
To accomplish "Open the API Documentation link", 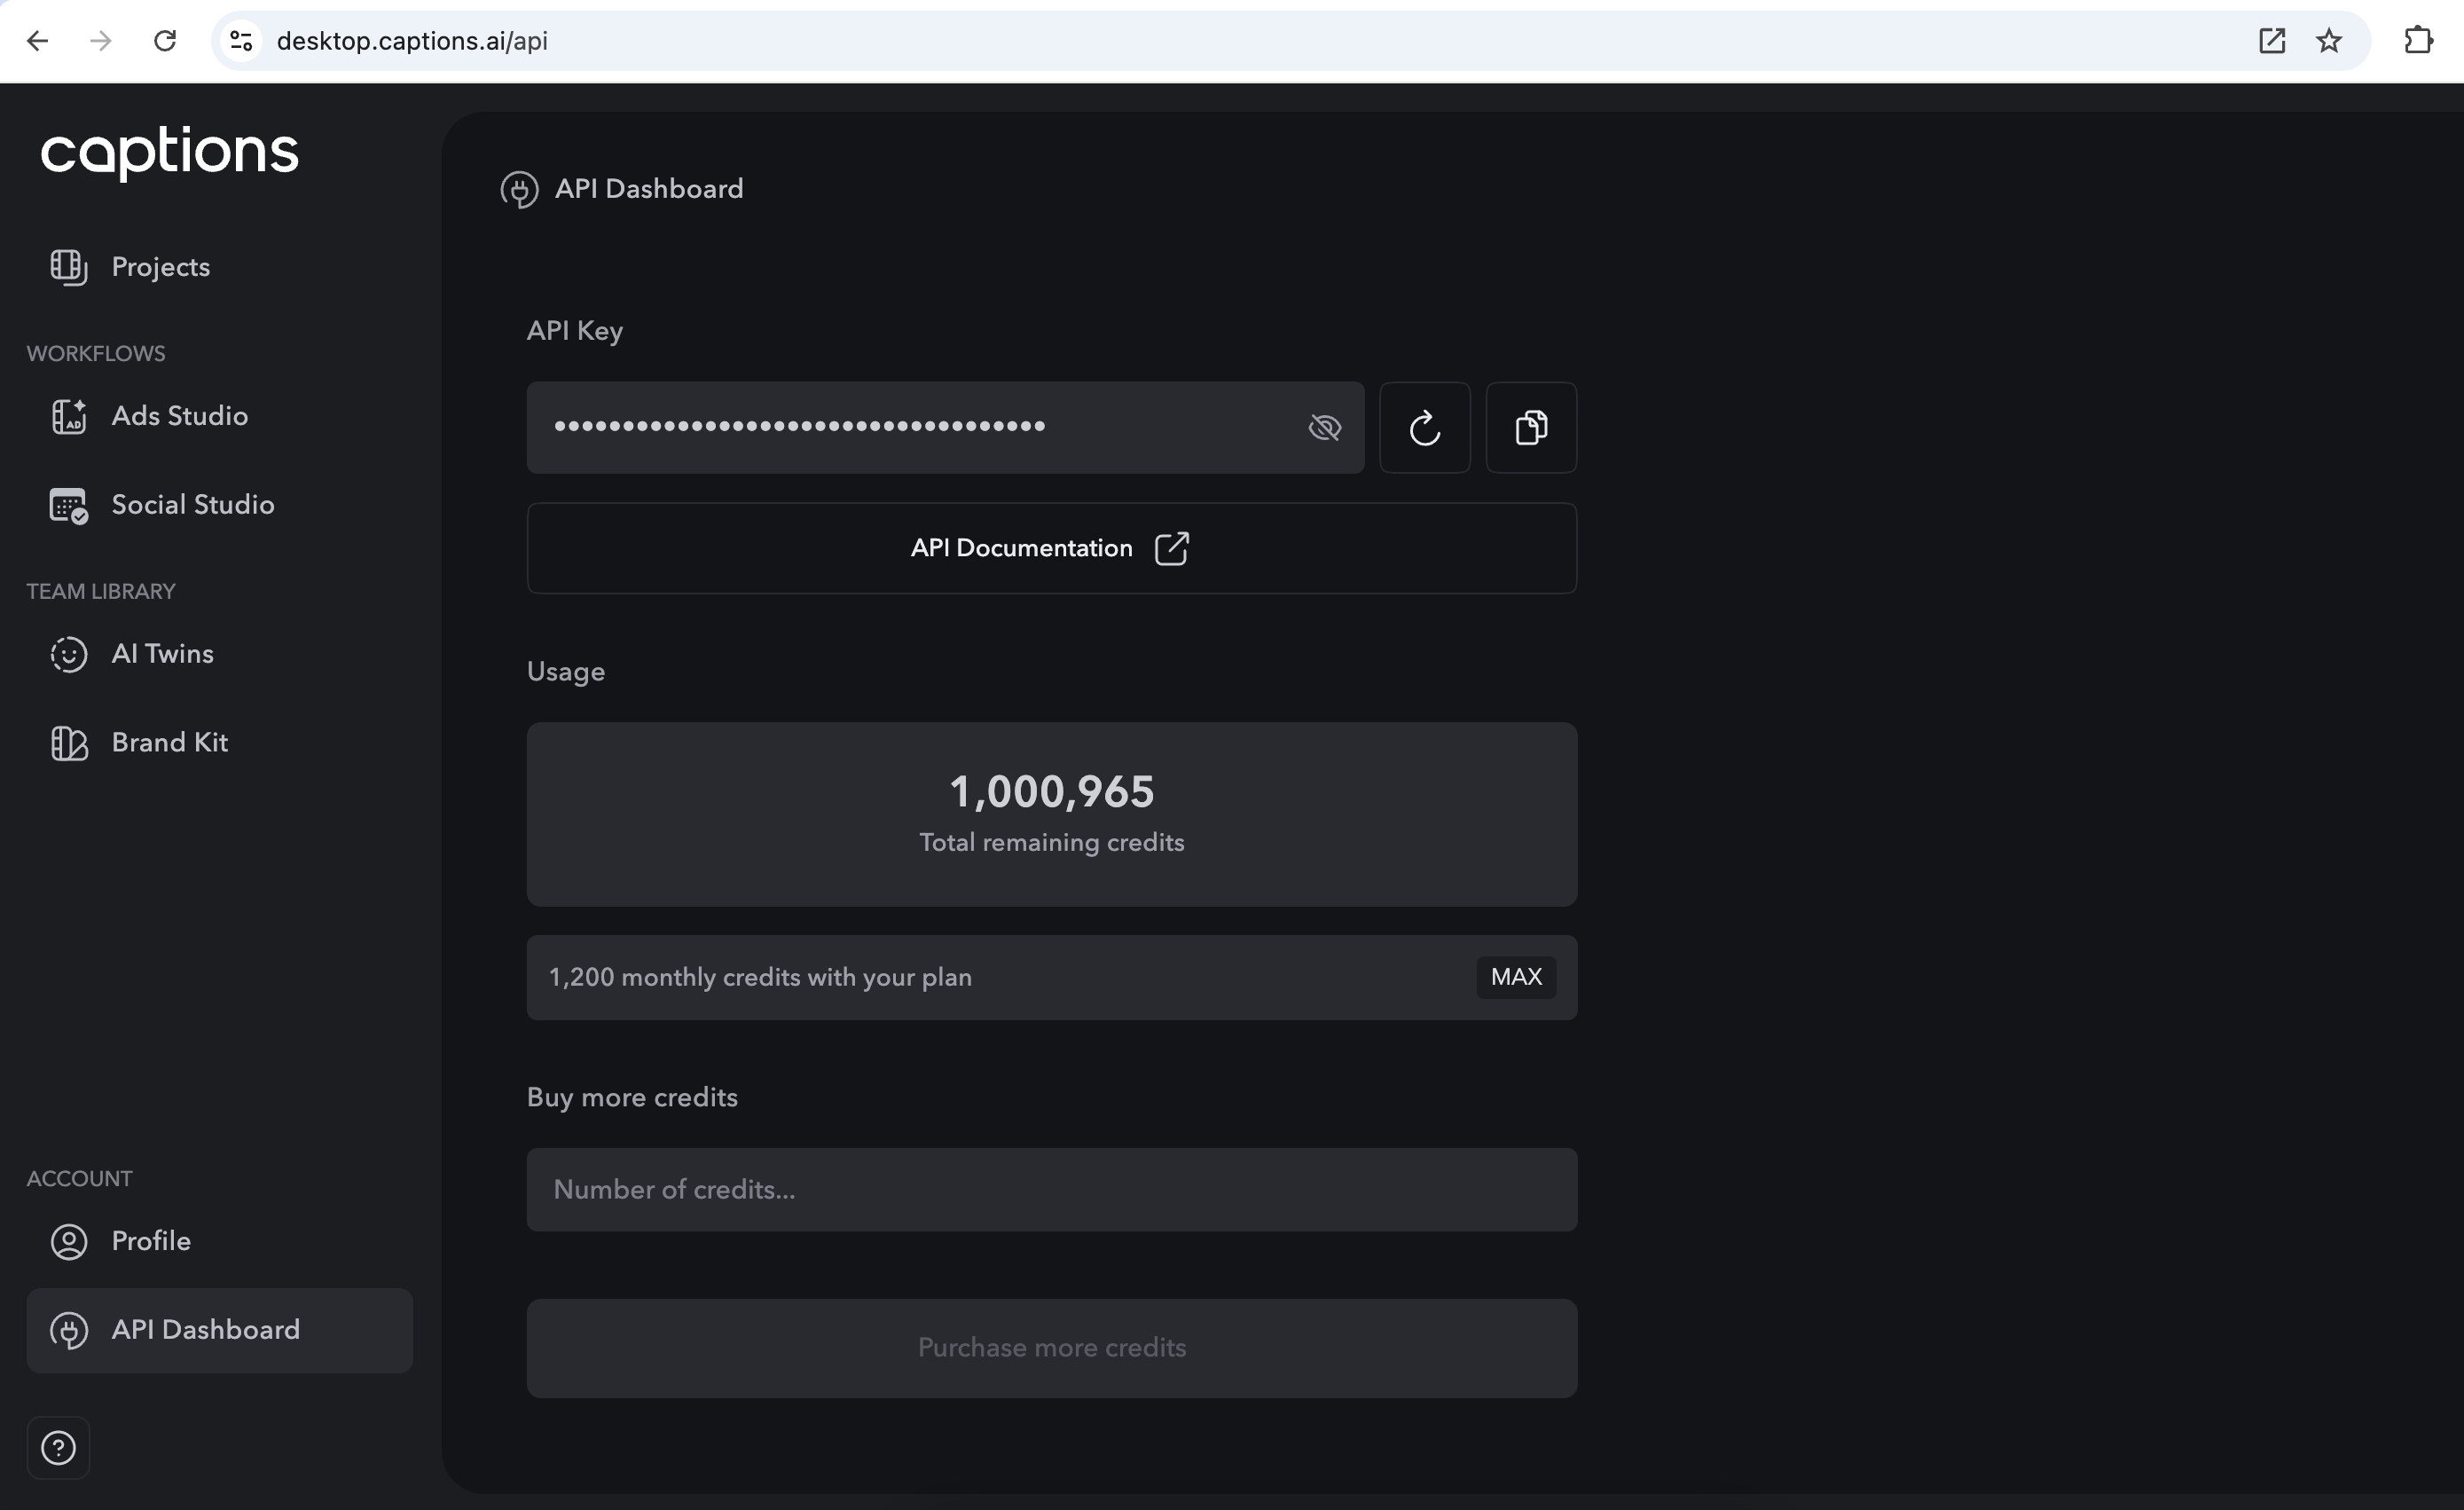I will pos(1052,549).
